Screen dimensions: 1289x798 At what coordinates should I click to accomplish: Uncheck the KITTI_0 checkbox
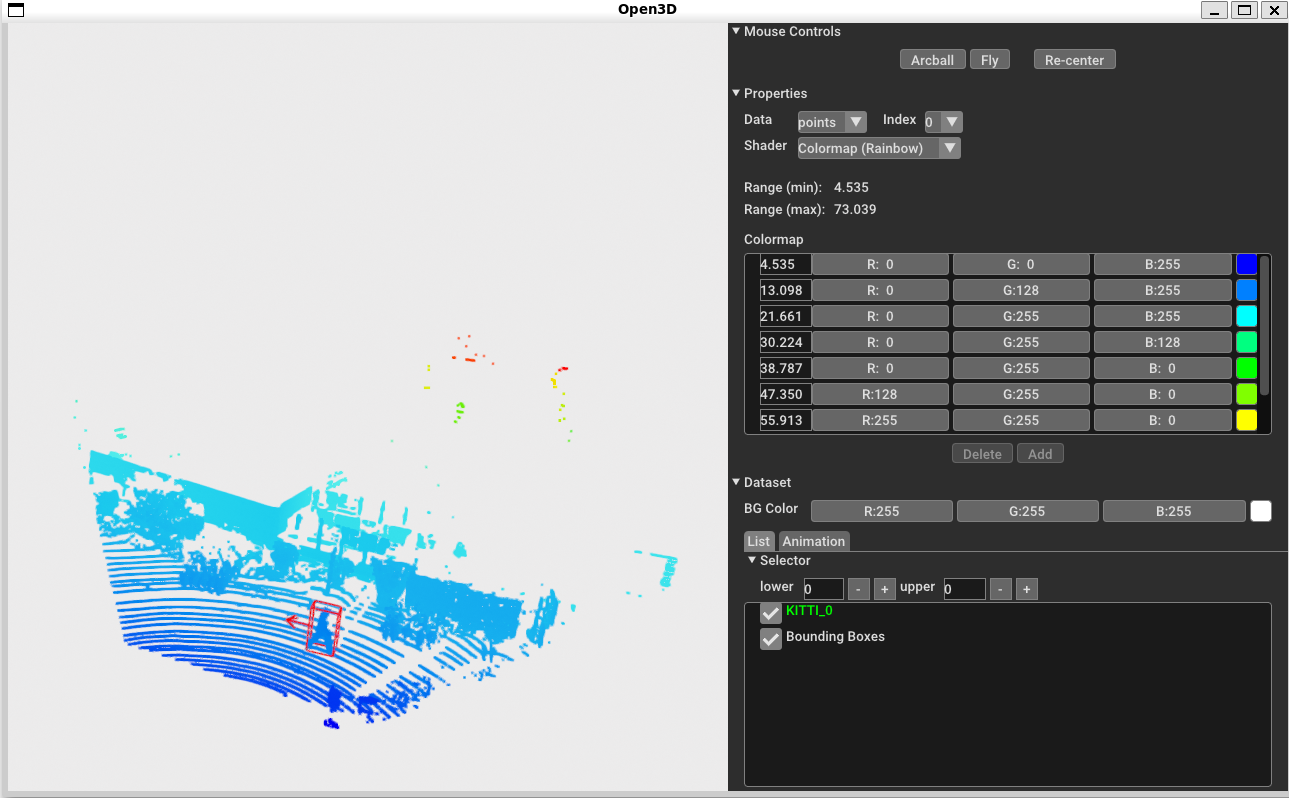tap(770, 613)
